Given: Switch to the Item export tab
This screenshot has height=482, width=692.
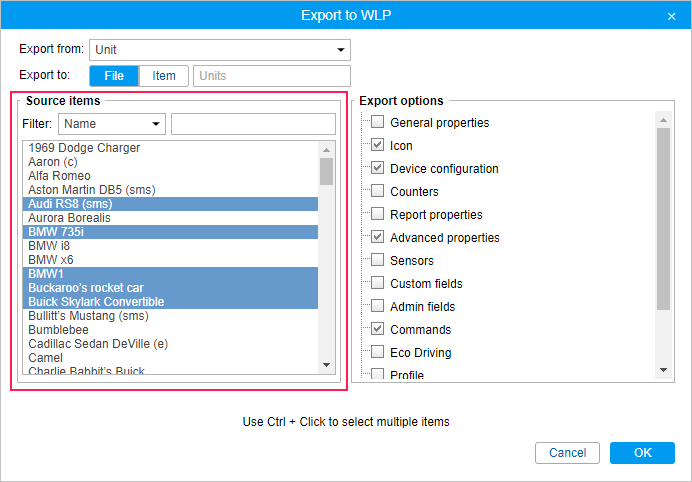Looking at the screenshot, I should [x=164, y=76].
